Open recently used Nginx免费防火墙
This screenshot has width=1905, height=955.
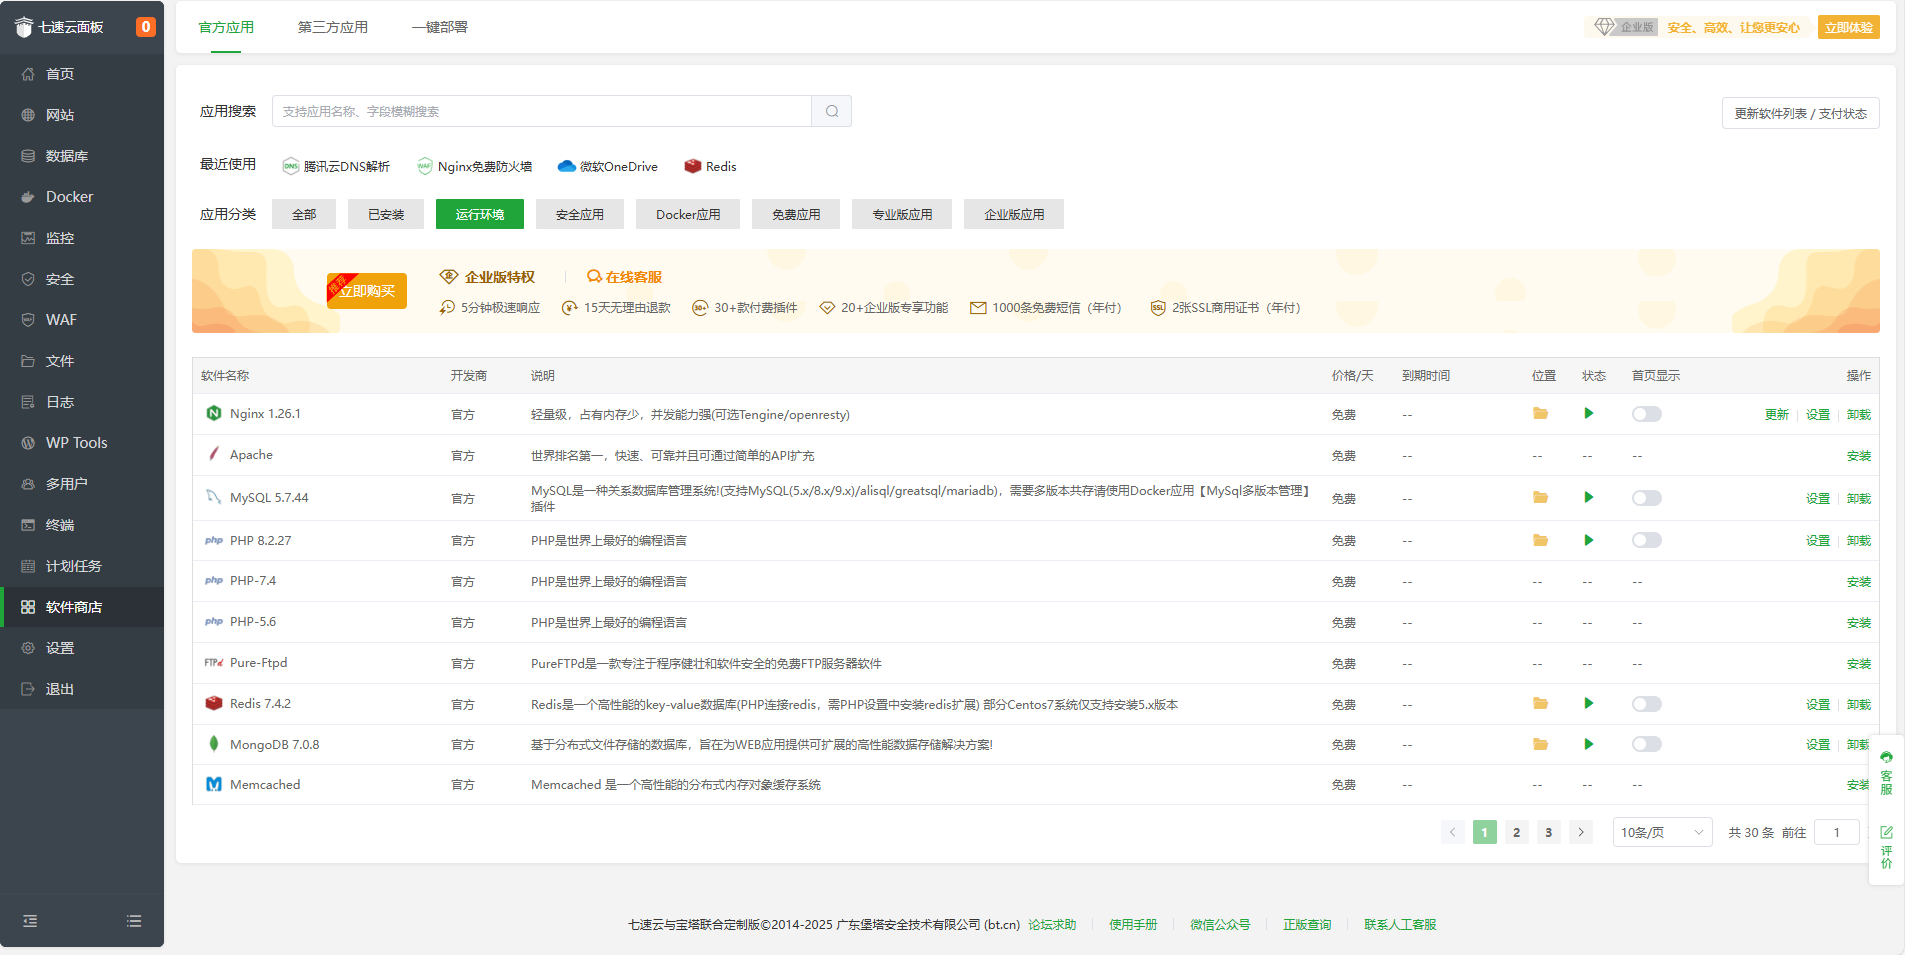(474, 166)
